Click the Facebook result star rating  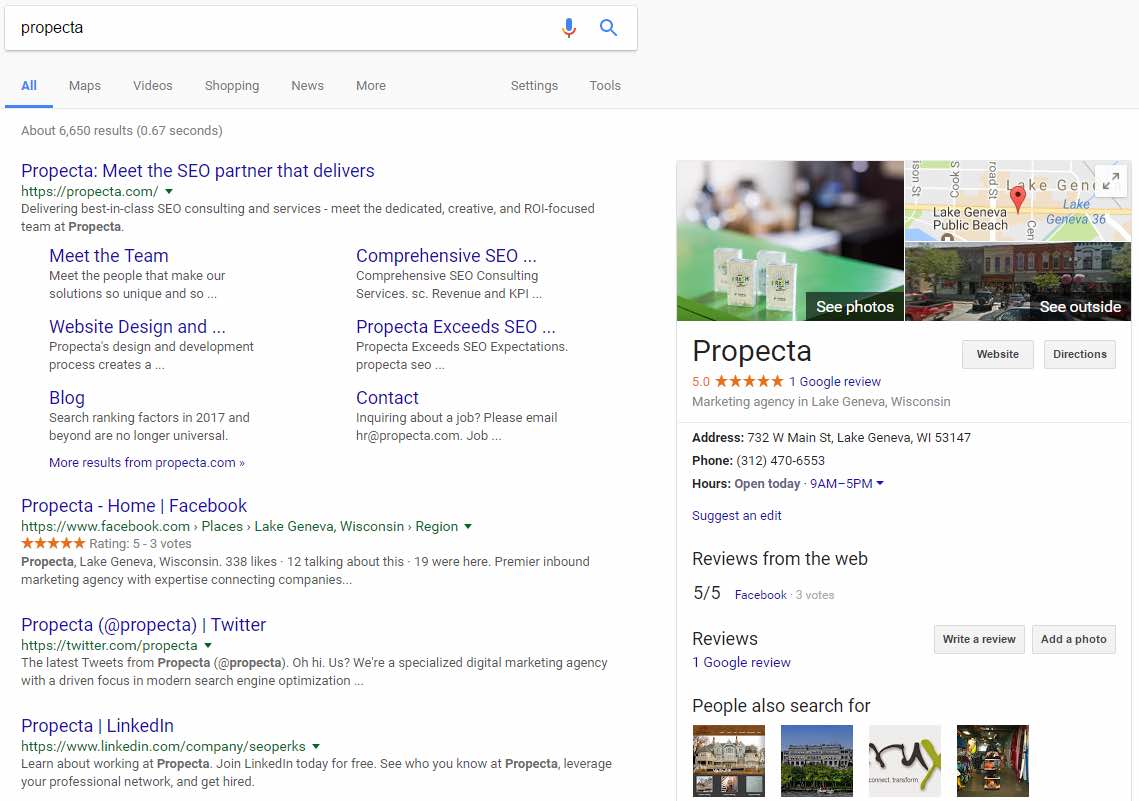tap(53, 543)
